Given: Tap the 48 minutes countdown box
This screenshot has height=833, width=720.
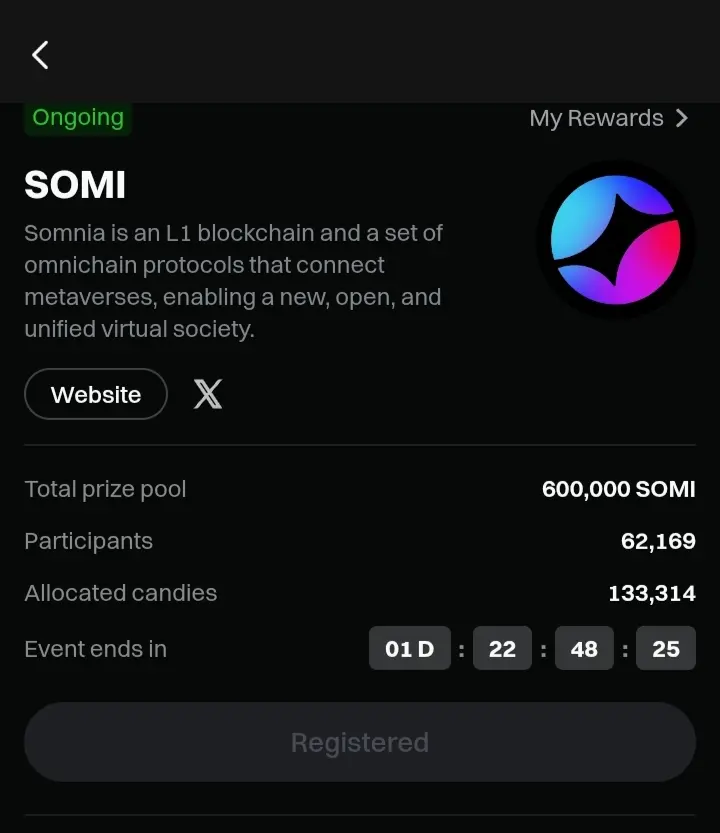Looking at the screenshot, I should [x=584, y=648].
